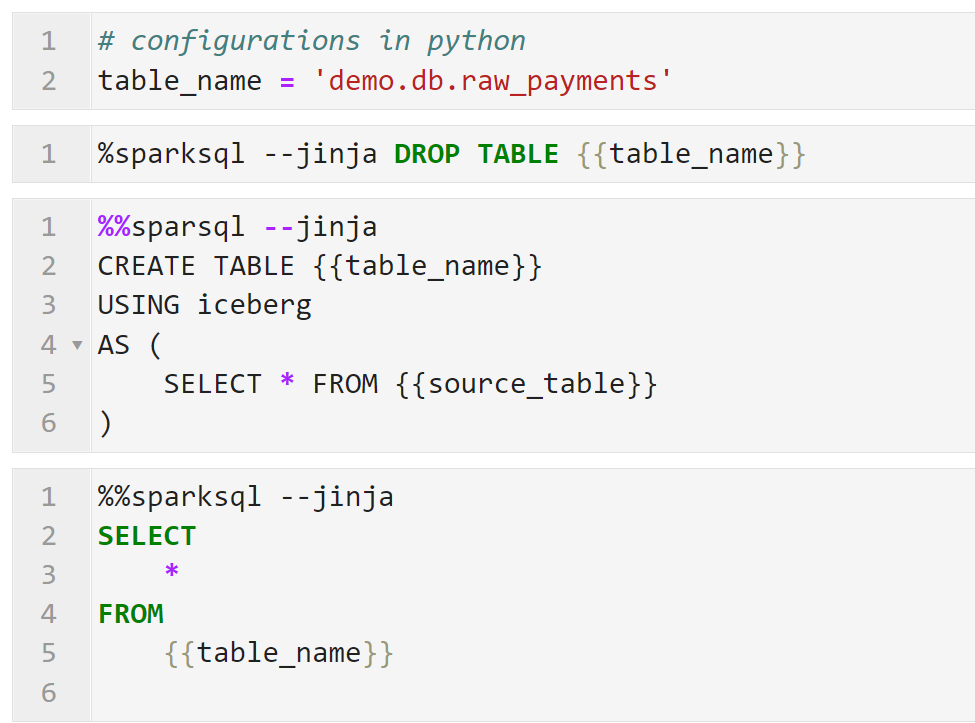Image resolution: width=975 pixels, height=723 pixels.
Task: Collapse the AS ( code fold arrow
Action: pyautogui.click(x=77, y=346)
